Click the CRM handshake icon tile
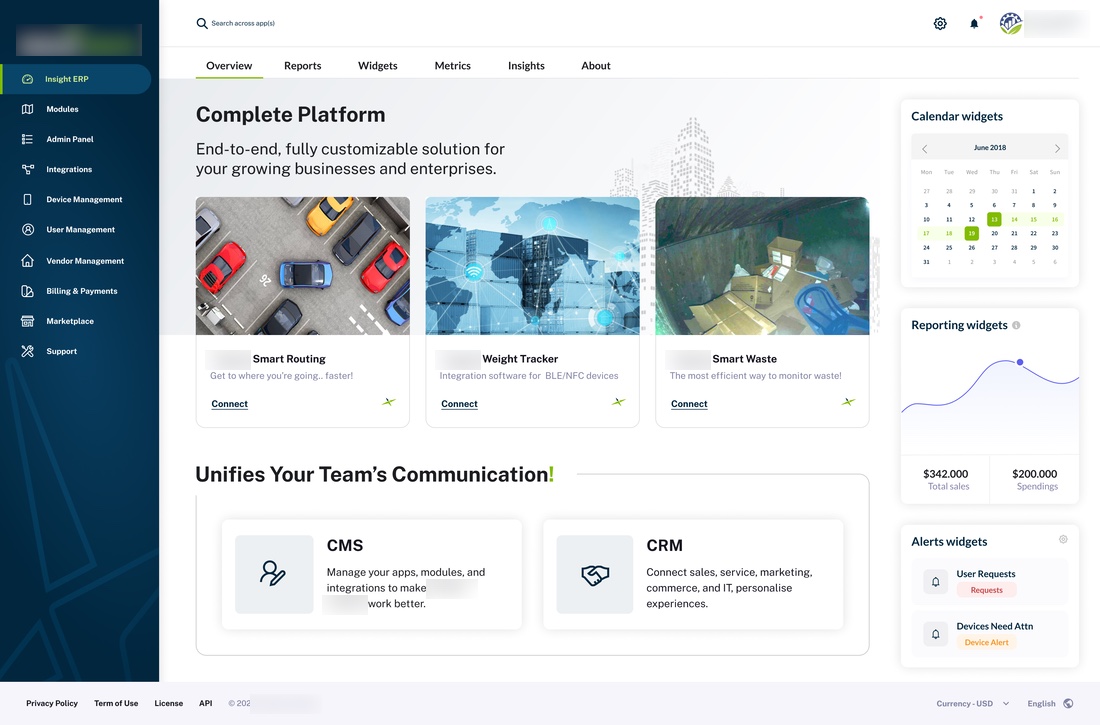Image resolution: width=1100 pixels, height=725 pixels. (x=595, y=574)
